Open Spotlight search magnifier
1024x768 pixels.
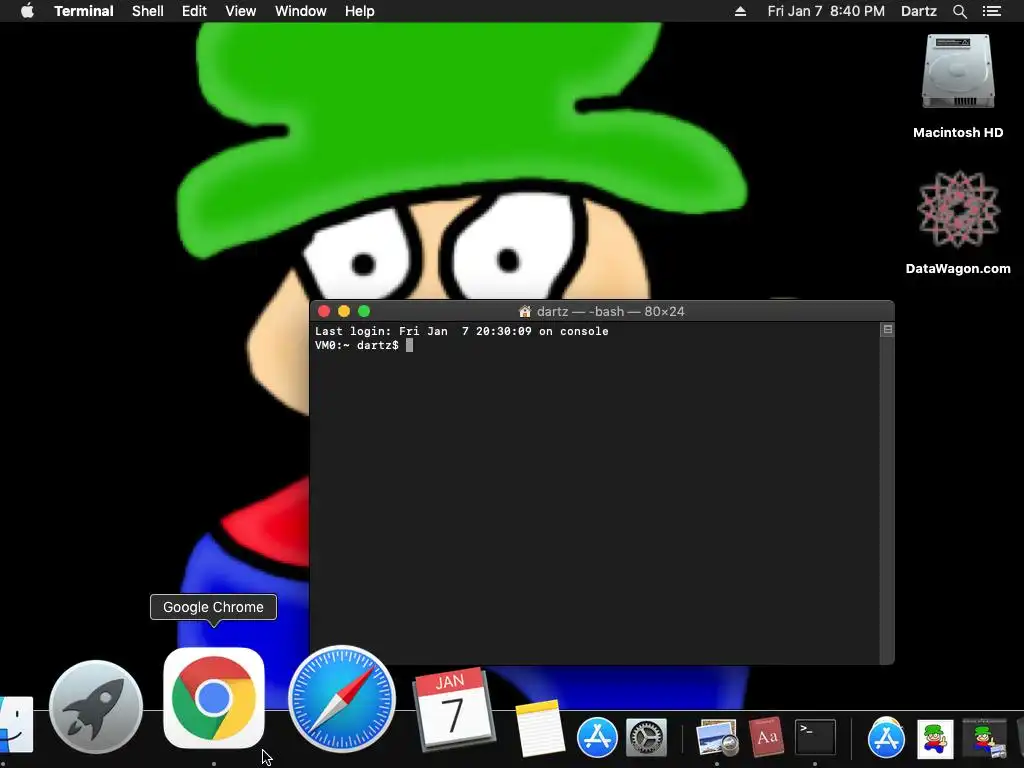tap(959, 11)
